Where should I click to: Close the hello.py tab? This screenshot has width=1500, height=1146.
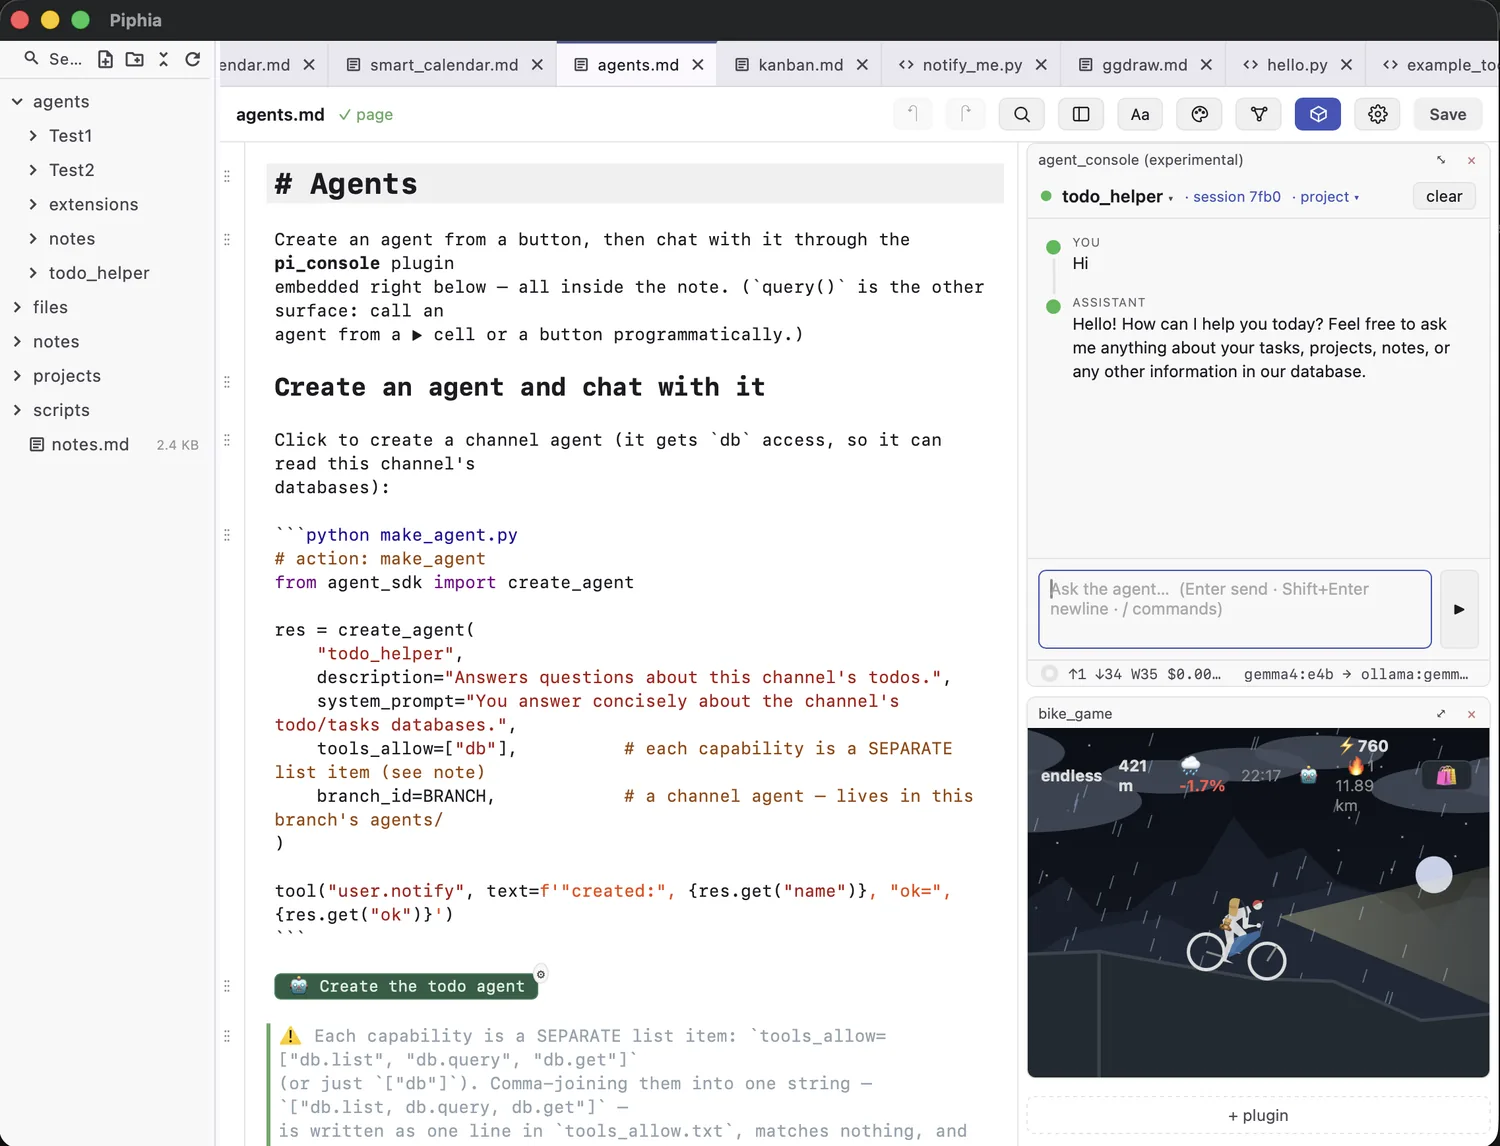(1346, 65)
